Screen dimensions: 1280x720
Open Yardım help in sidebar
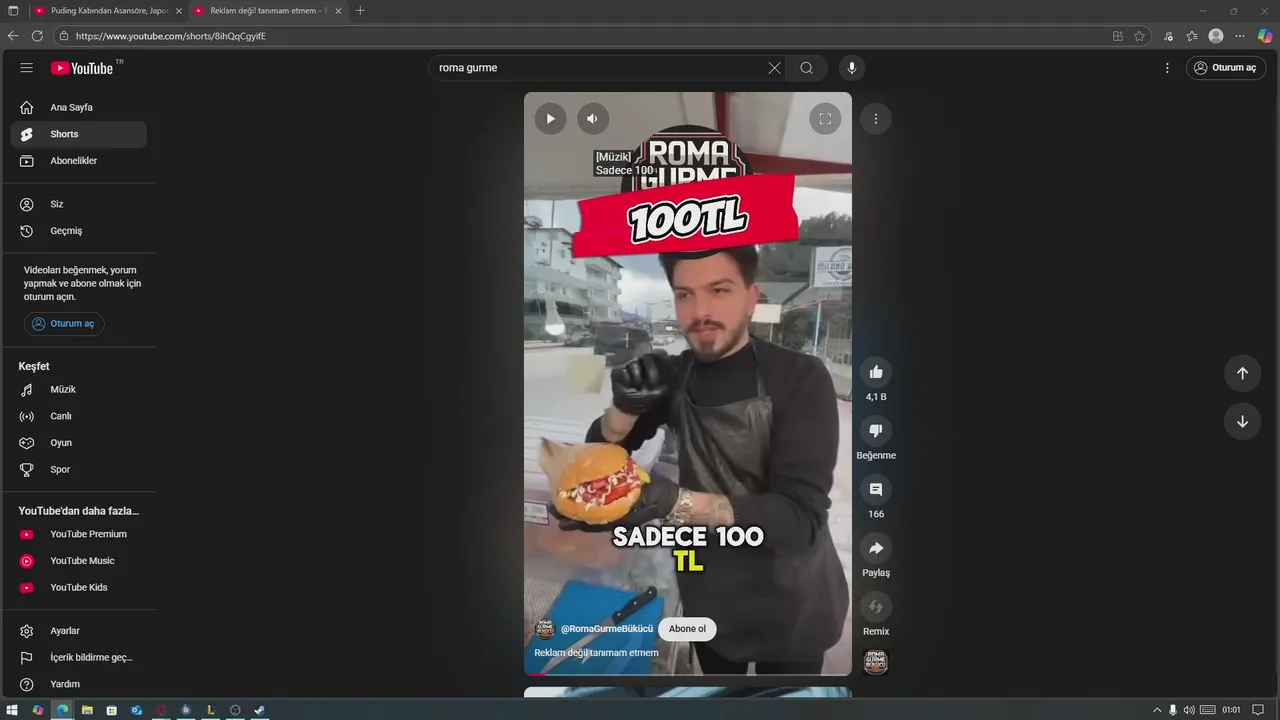[x=79, y=684]
